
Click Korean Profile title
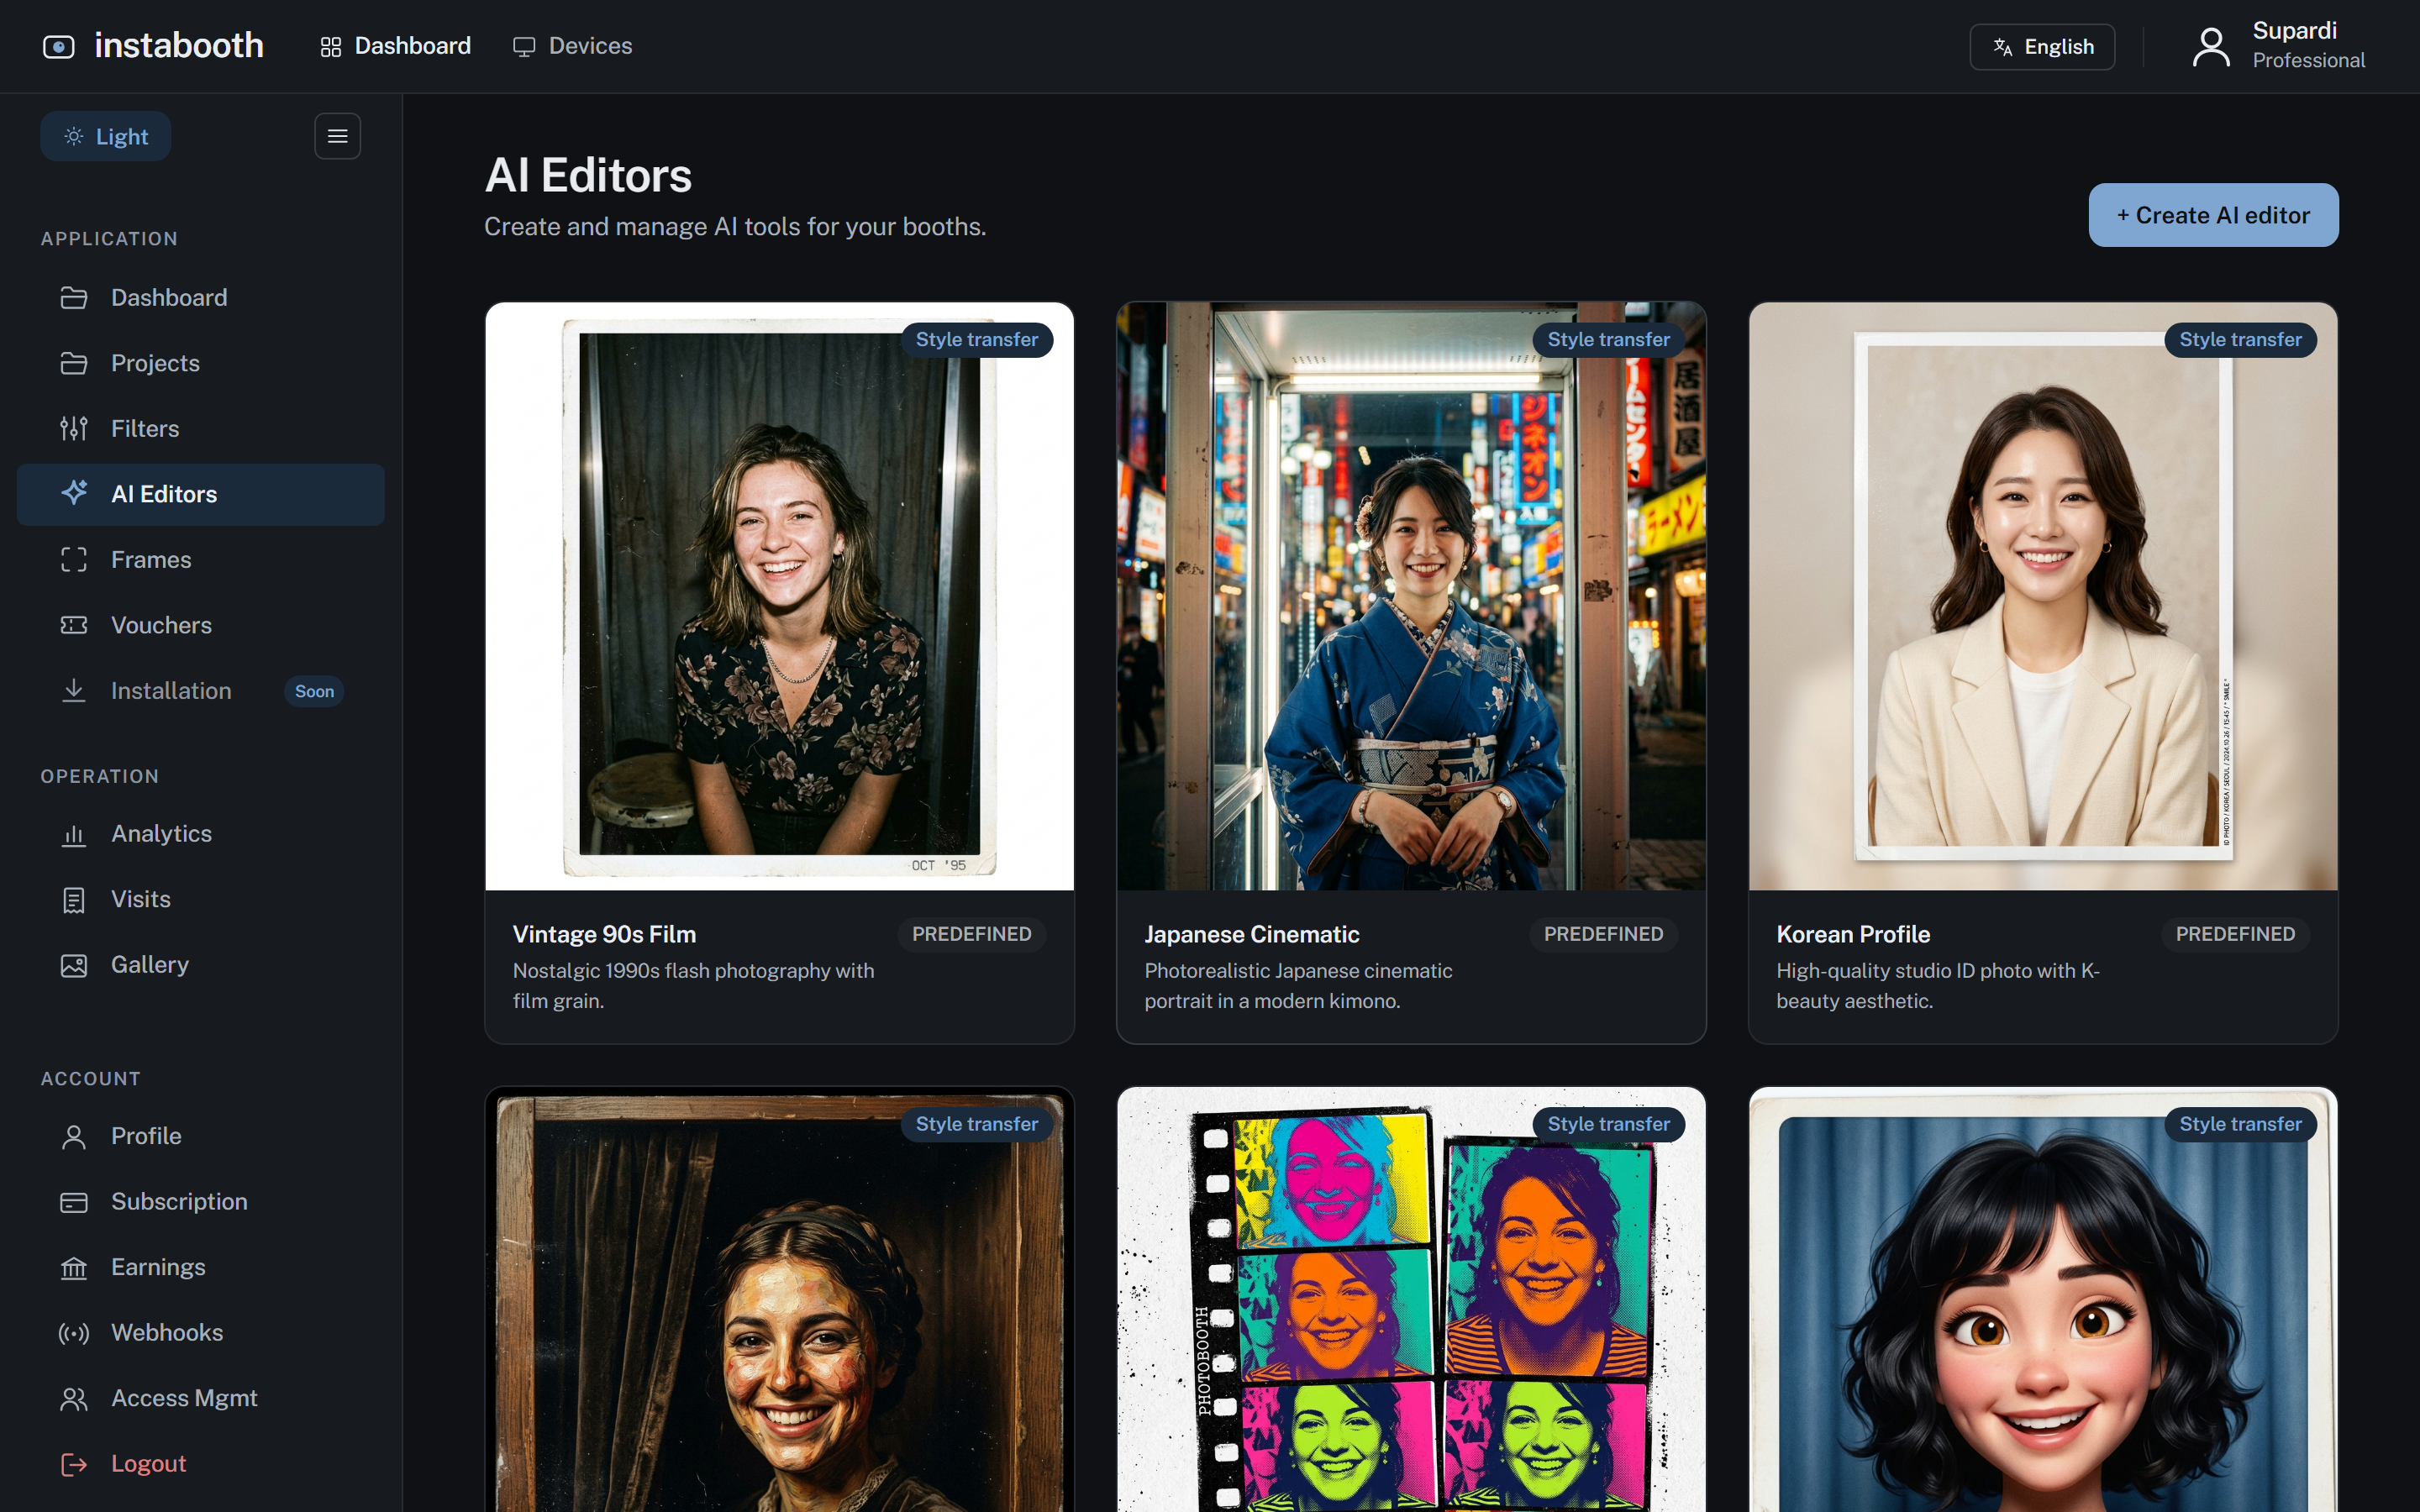point(1853,934)
